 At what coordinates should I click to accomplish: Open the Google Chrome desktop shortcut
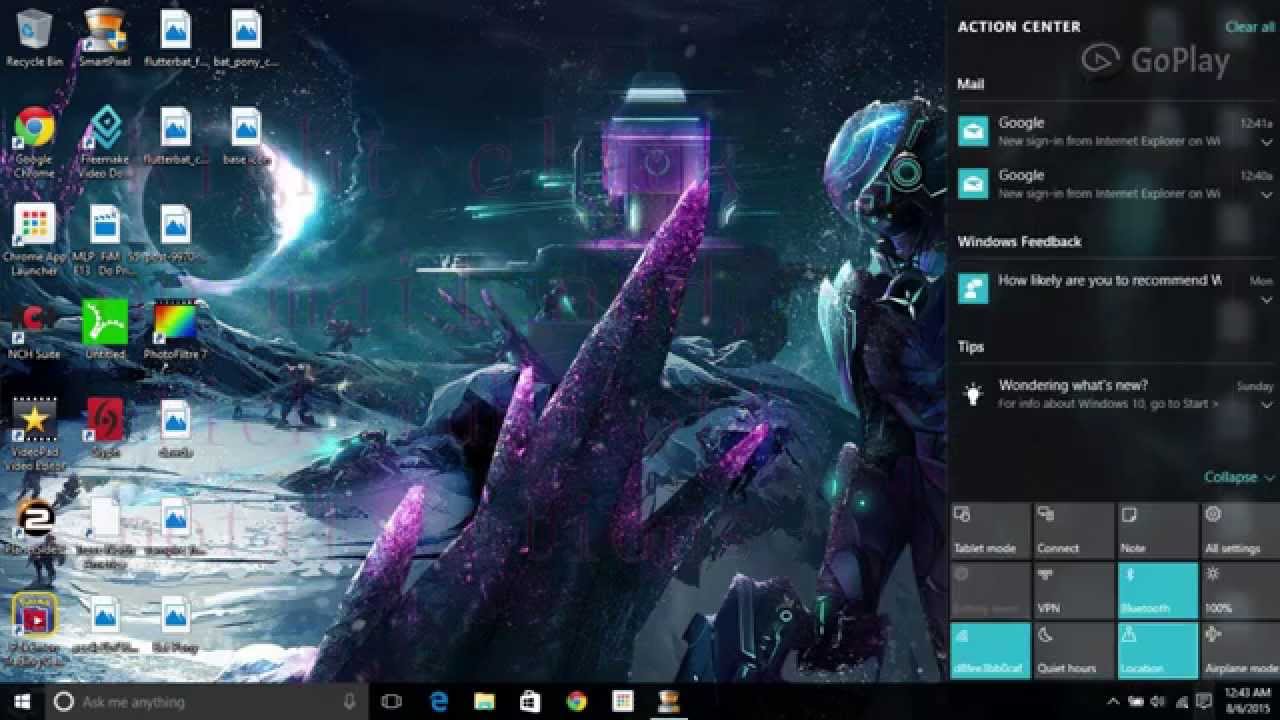(x=34, y=141)
